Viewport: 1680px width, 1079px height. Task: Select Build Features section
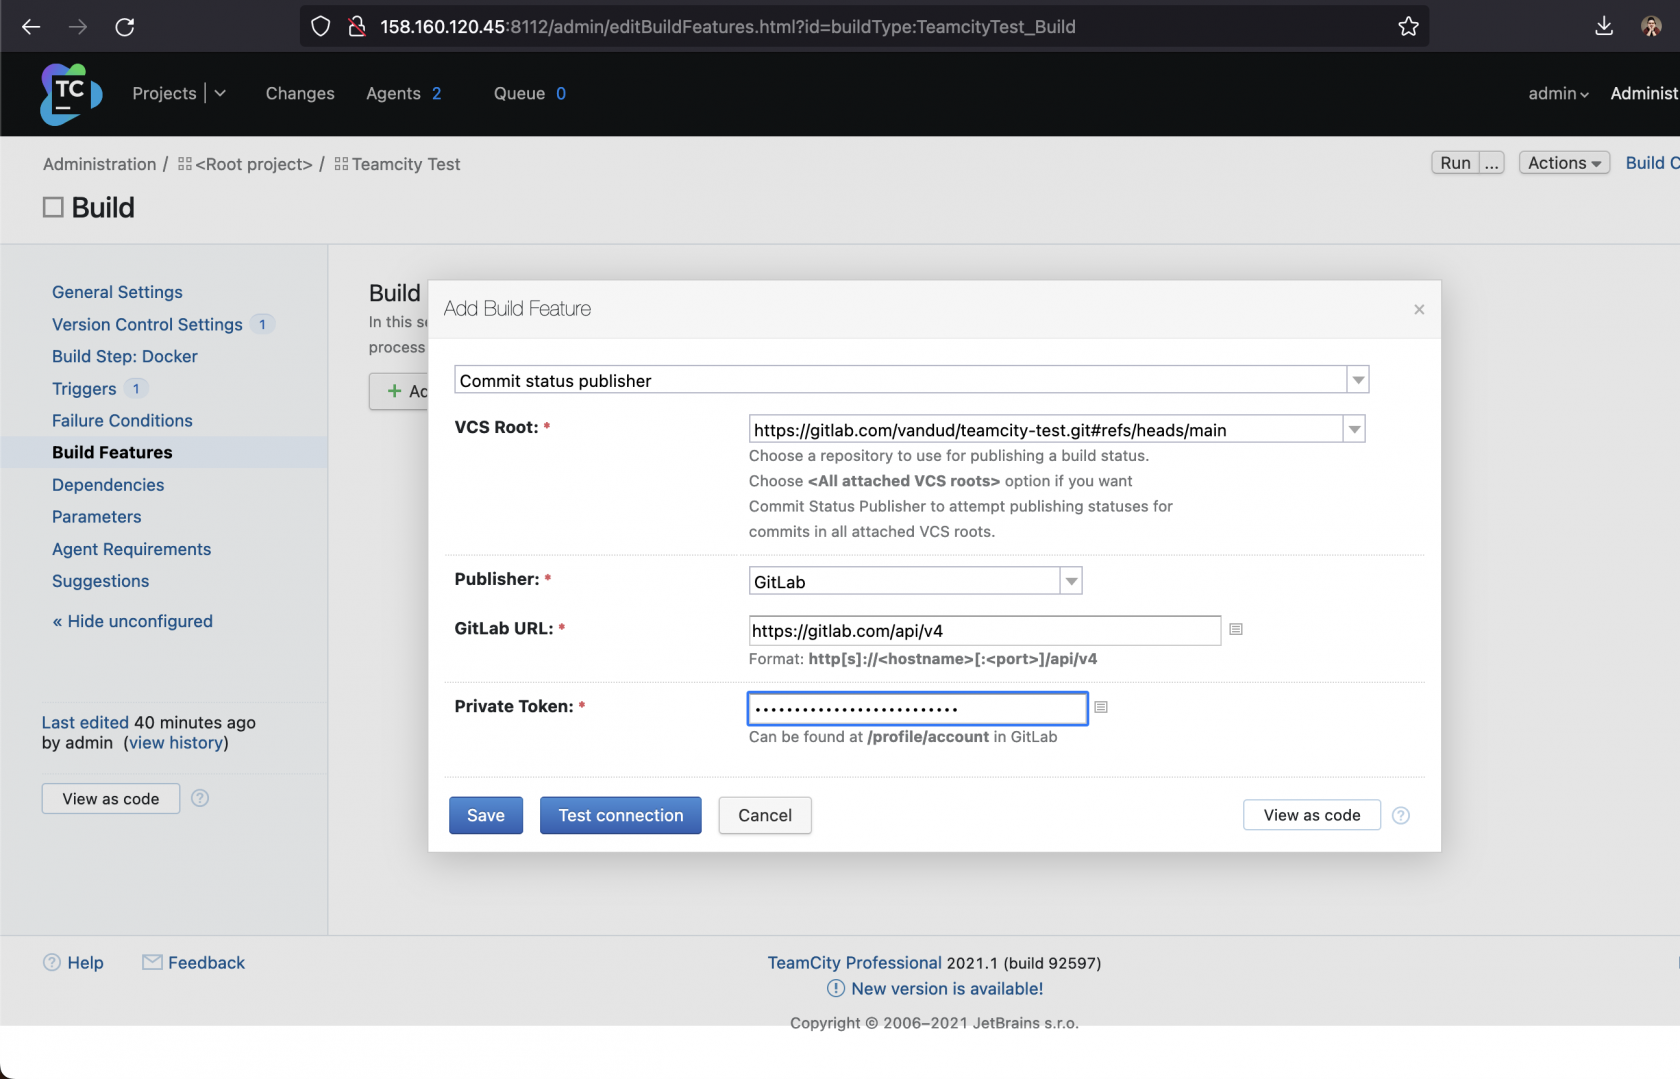(112, 452)
